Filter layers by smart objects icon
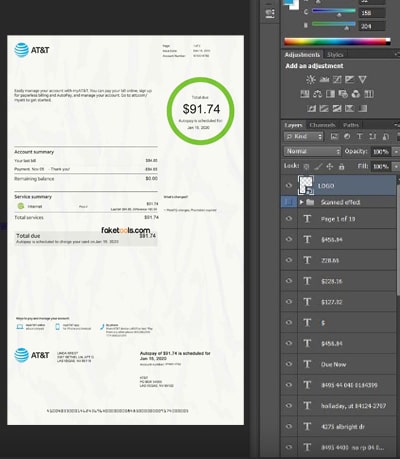The width and height of the screenshot is (400, 459). (385, 136)
